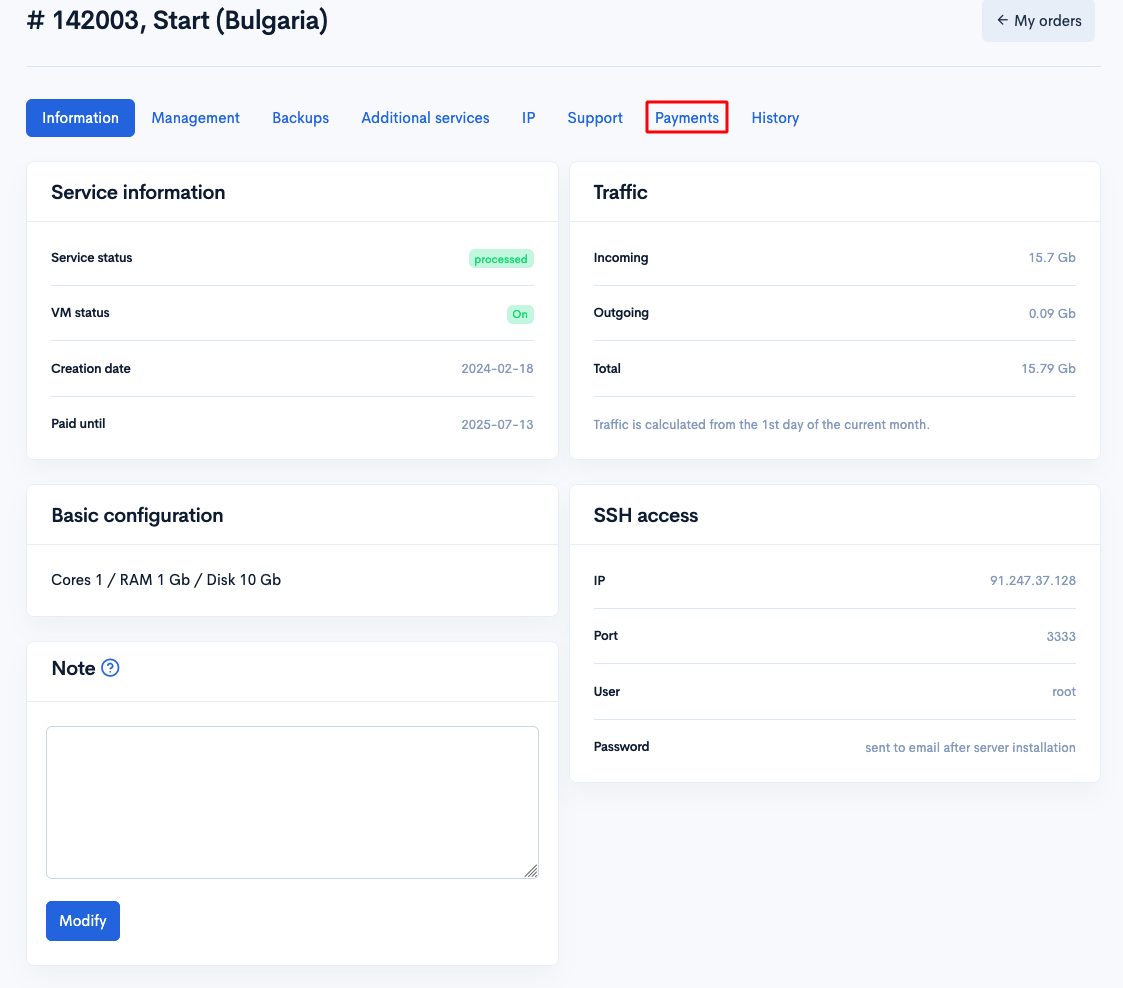Click the SSH IP address 91.247.37.128
The height and width of the screenshot is (988, 1123).
tap(1033, 581)
